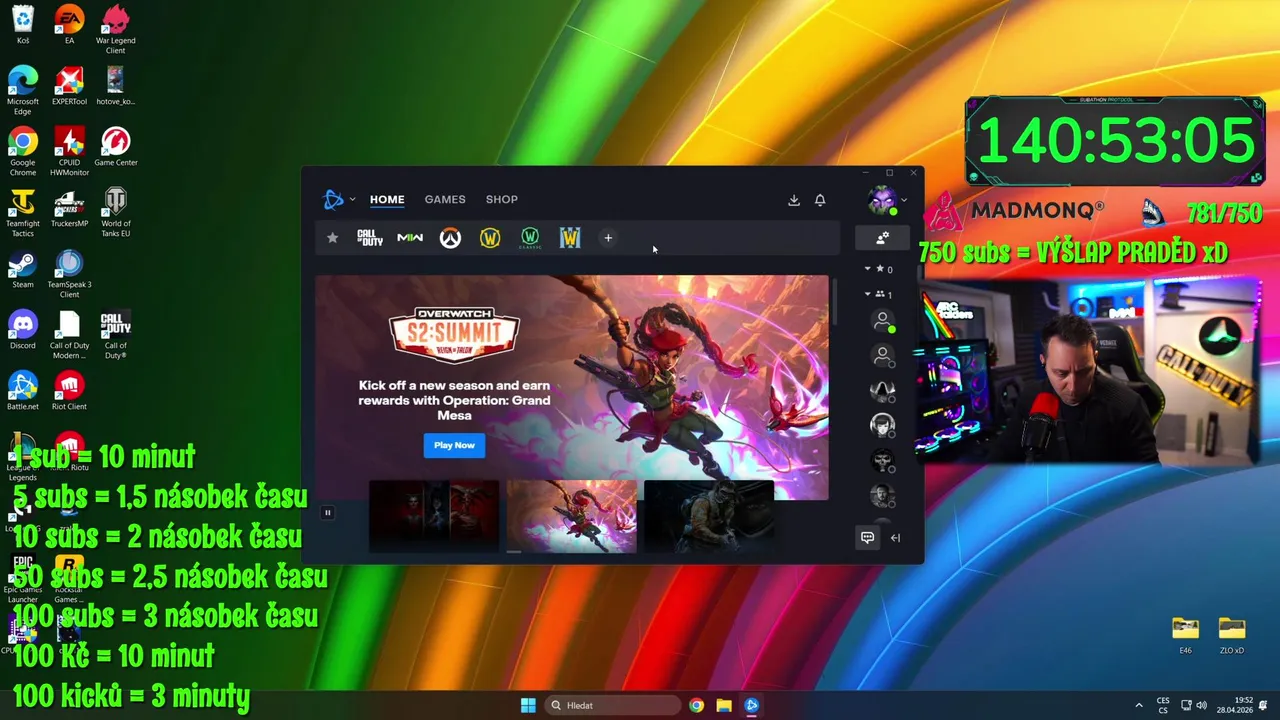Switch to the HOME tab
Screen dimensions: 1280x720
tap(387, 199)
